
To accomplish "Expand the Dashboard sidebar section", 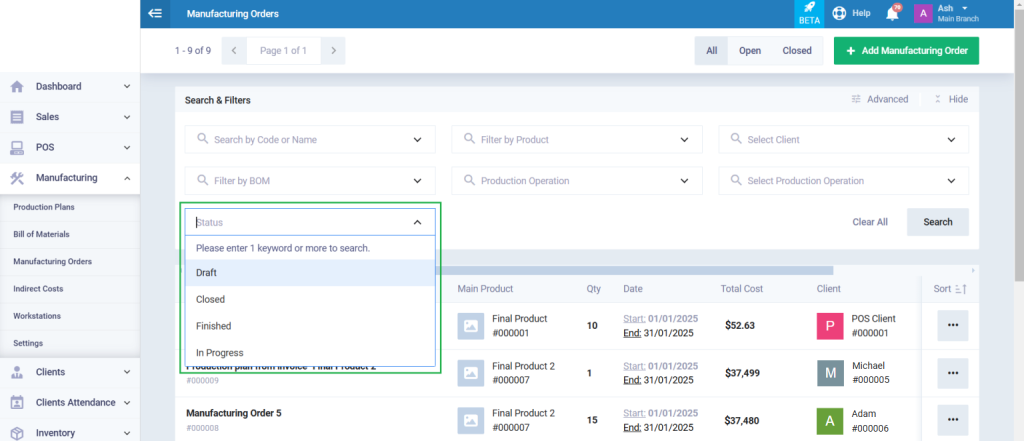I will [x=127, y=86].
